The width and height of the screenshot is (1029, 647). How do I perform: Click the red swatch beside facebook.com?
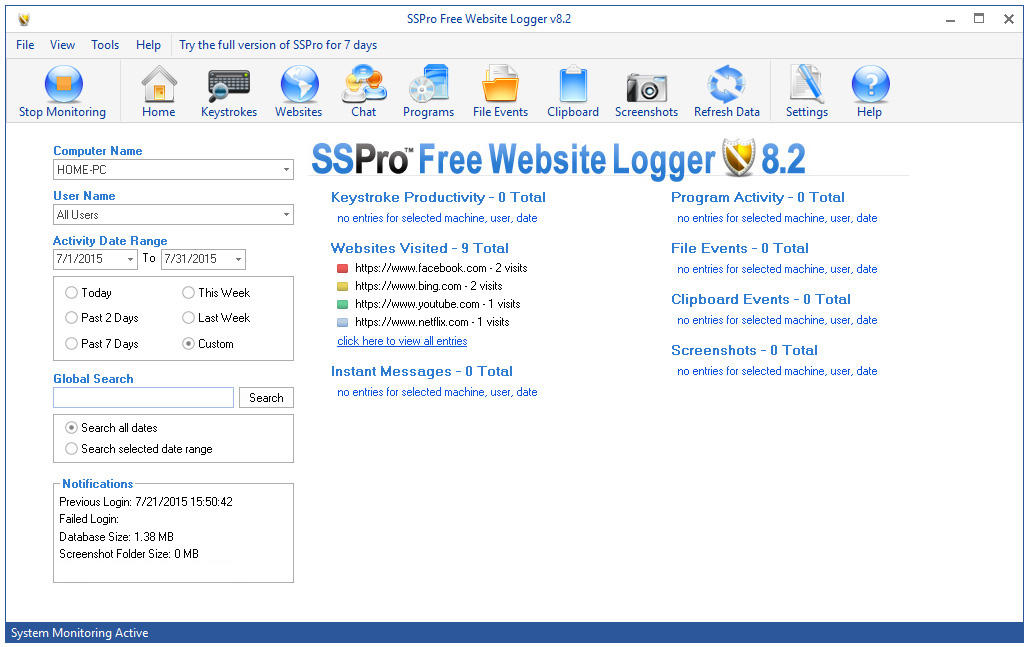point(342,268)
